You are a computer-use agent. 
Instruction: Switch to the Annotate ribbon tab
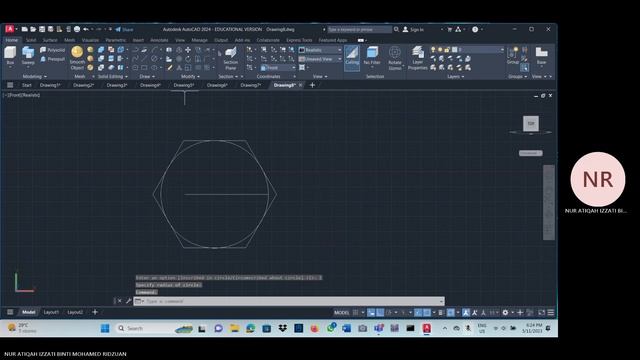(x=159, y=40)
